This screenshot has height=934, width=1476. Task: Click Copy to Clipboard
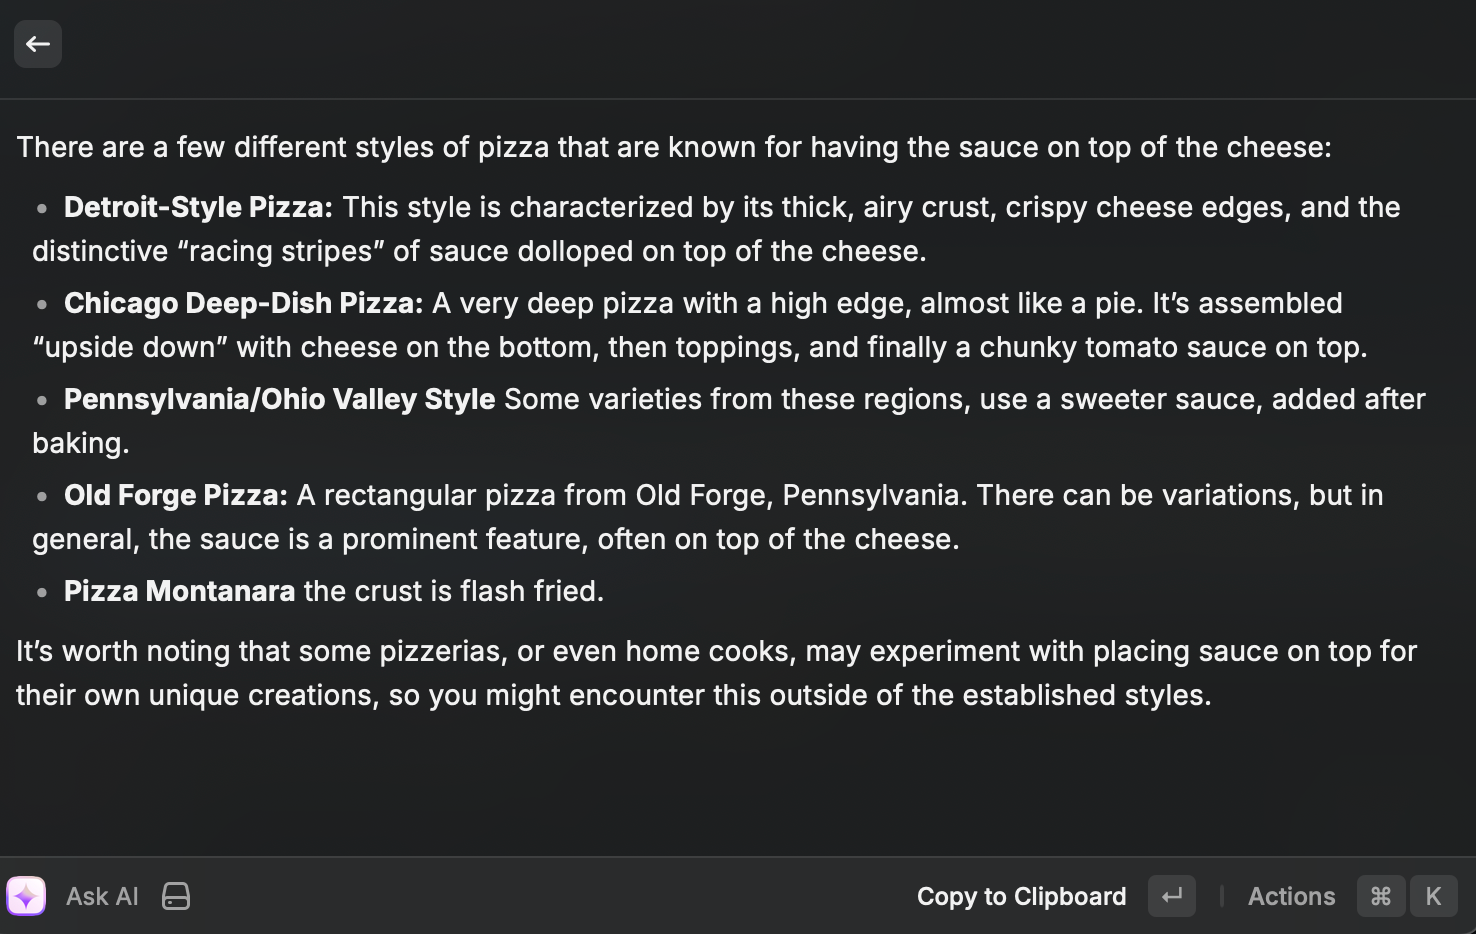1021,896
